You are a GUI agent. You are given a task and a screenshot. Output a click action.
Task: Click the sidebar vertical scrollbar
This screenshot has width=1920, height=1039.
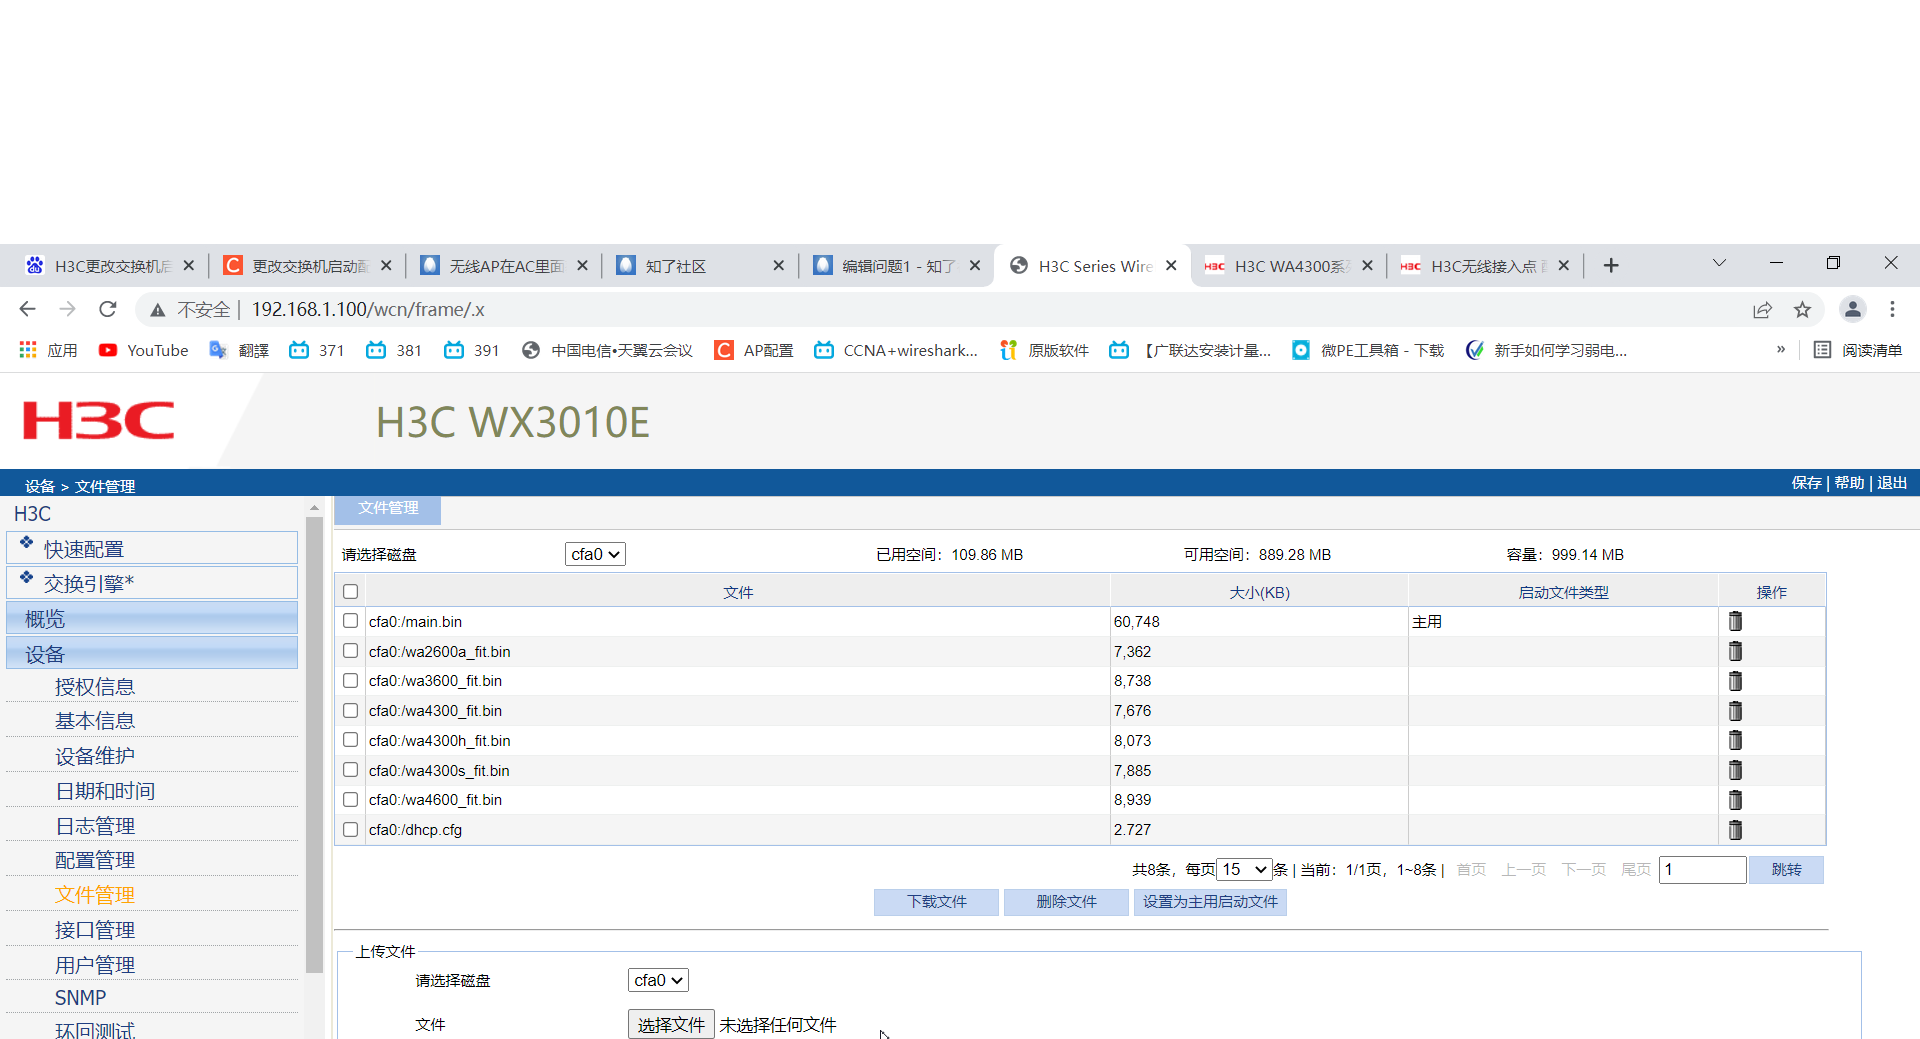[314, 745]
